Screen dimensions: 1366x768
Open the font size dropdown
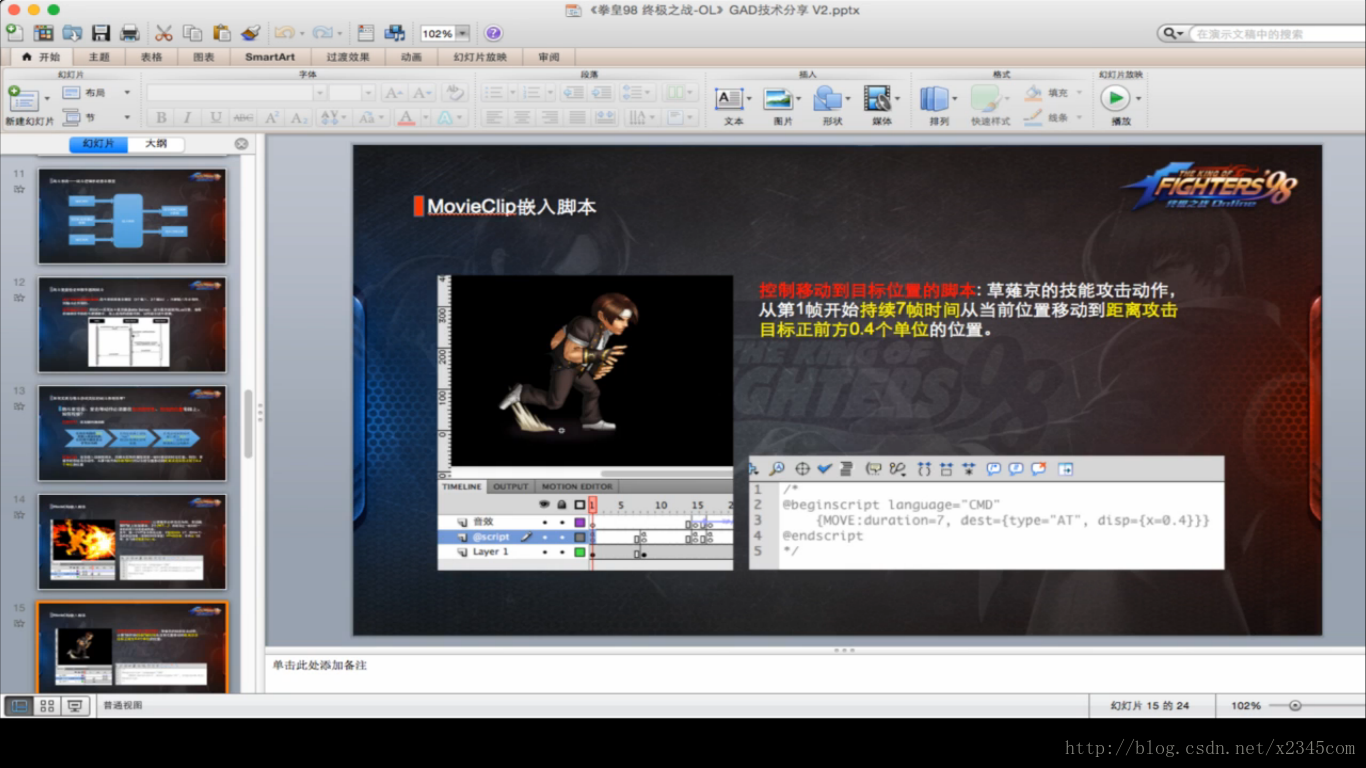(x=368, y=93)
